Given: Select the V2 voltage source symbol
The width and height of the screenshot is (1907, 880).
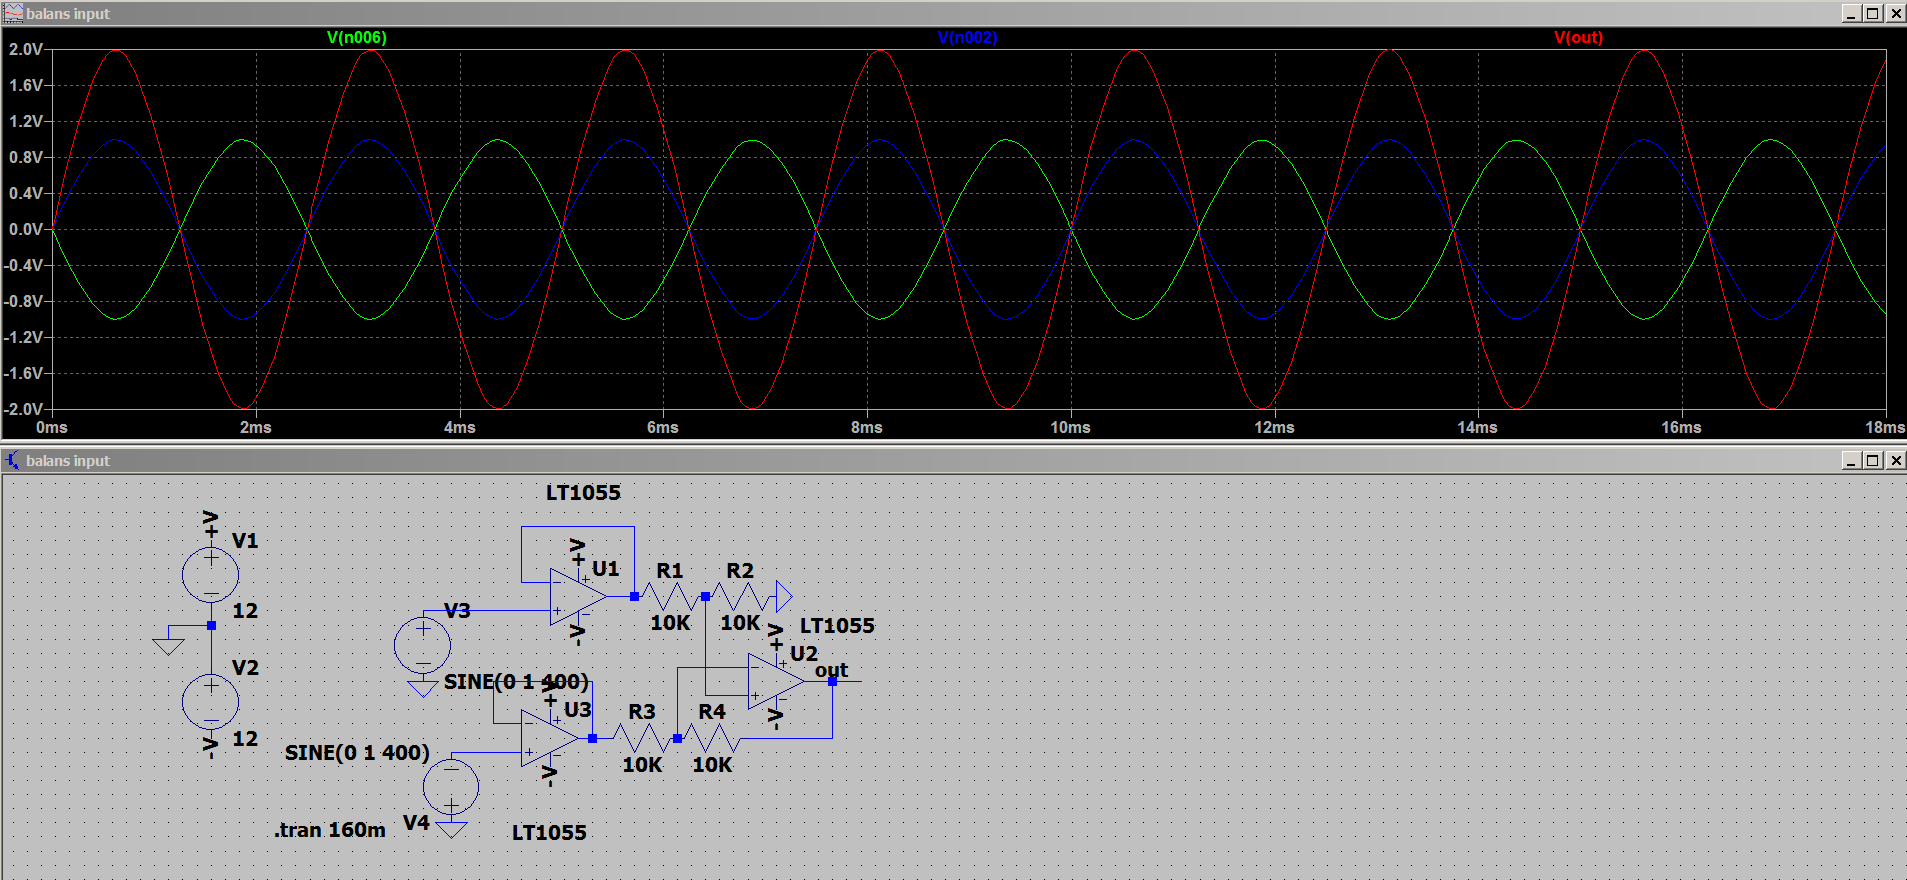Looking at the screenshot, I should click(x=211, y=702).
